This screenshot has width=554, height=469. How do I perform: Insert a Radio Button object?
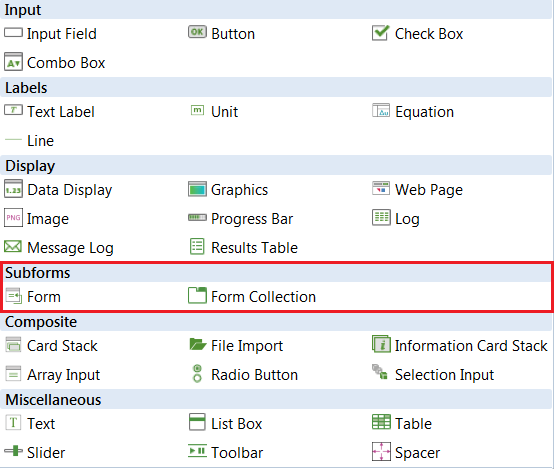click(x=243, y=375)
